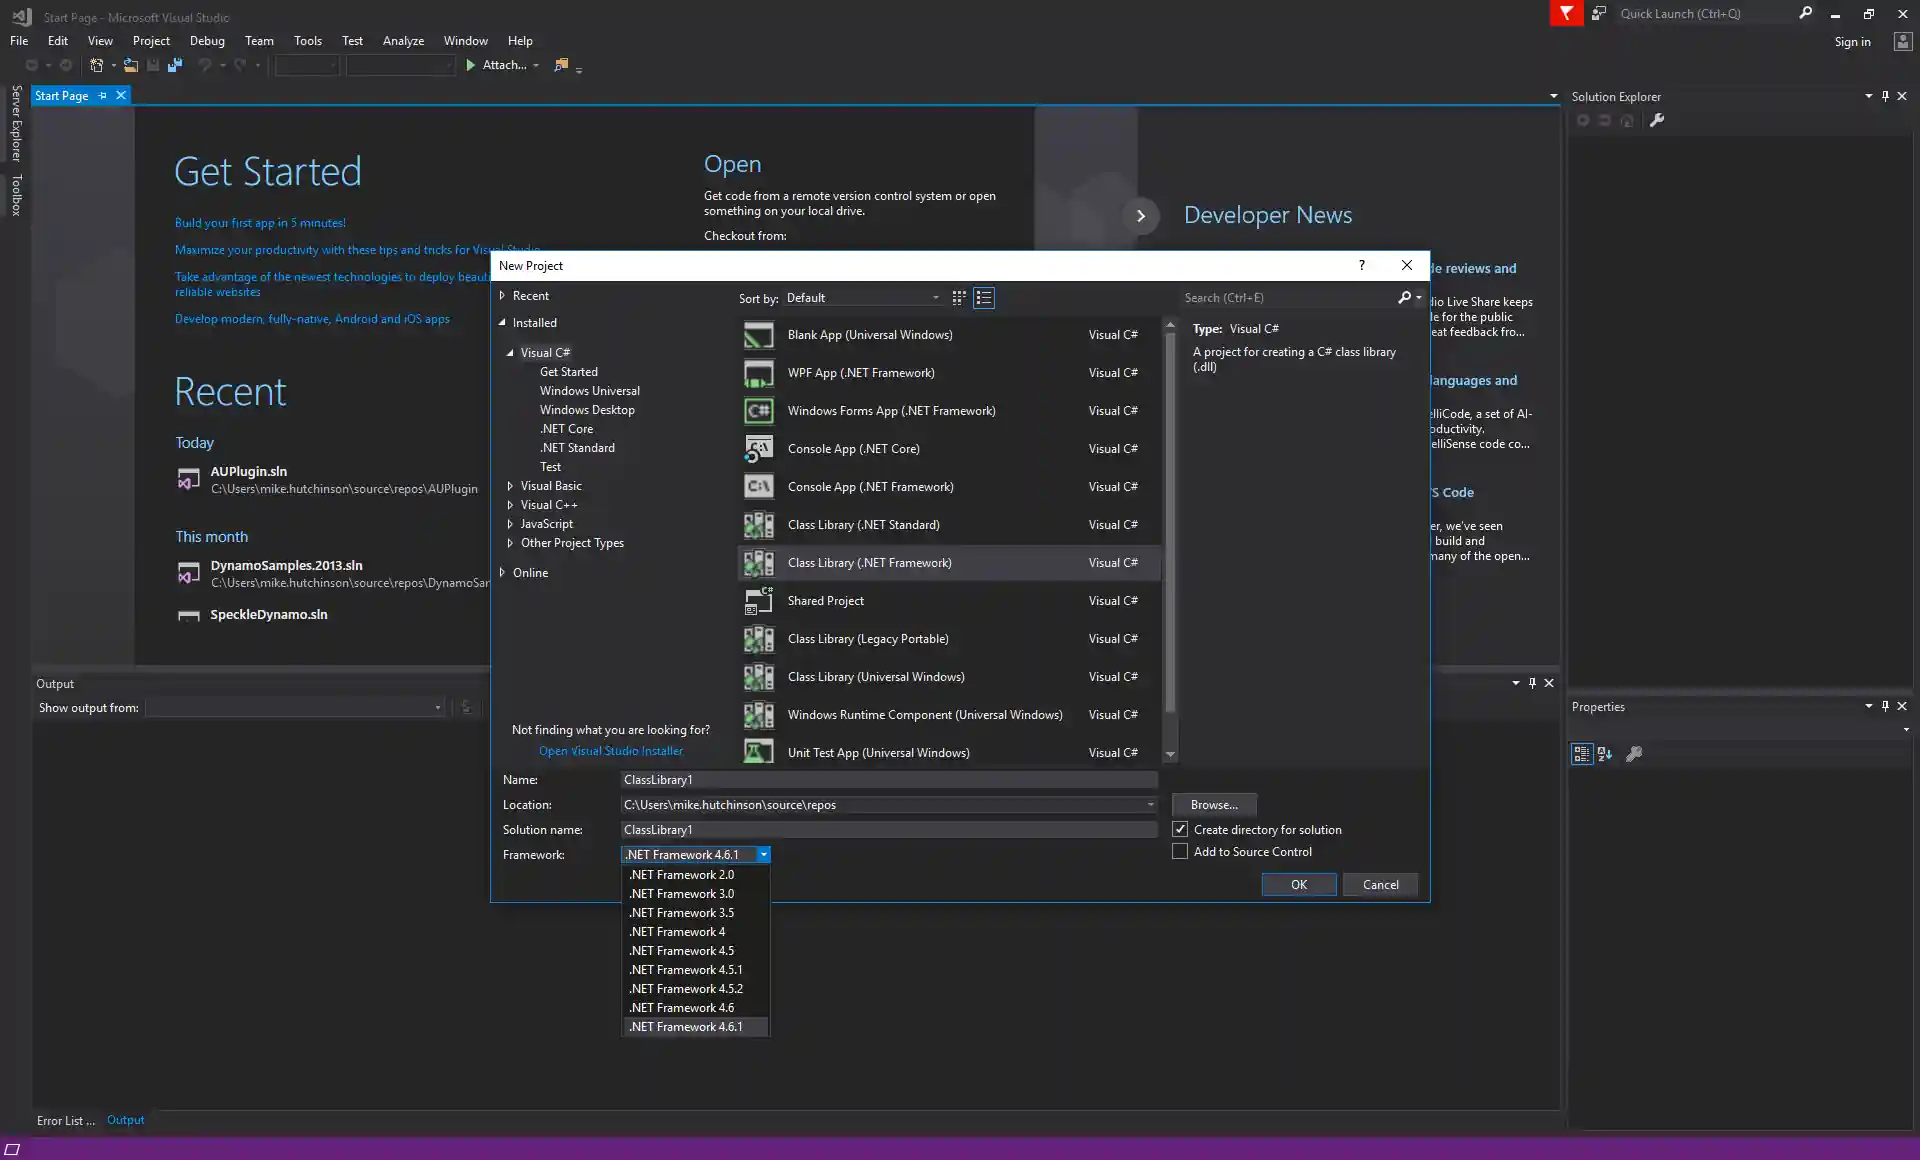Viewport: 1920px width, 1160px height.
Task: Open a file using the Open File icon
Action: (130, 65)
